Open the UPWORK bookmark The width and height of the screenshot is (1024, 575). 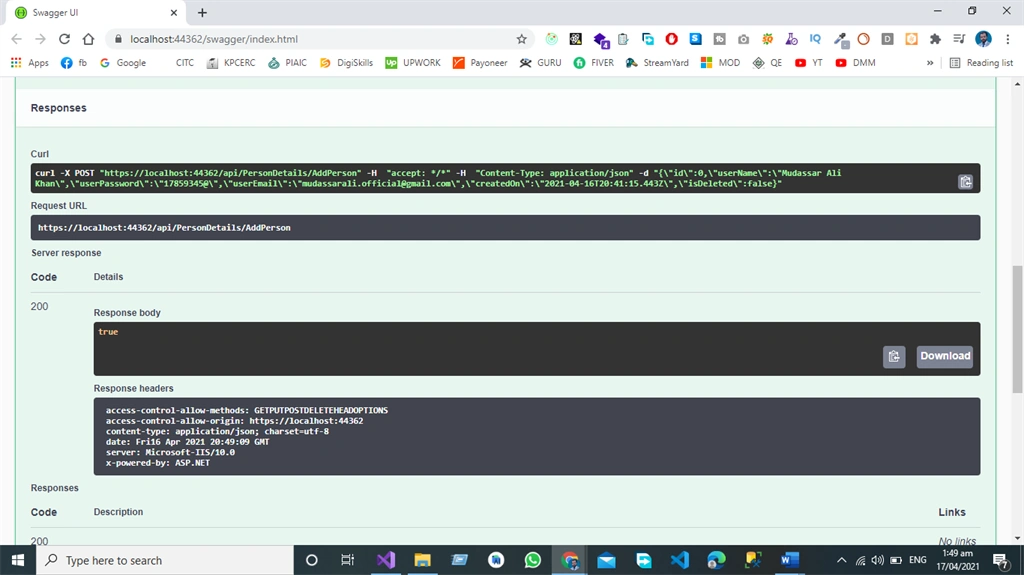(413, 63)
